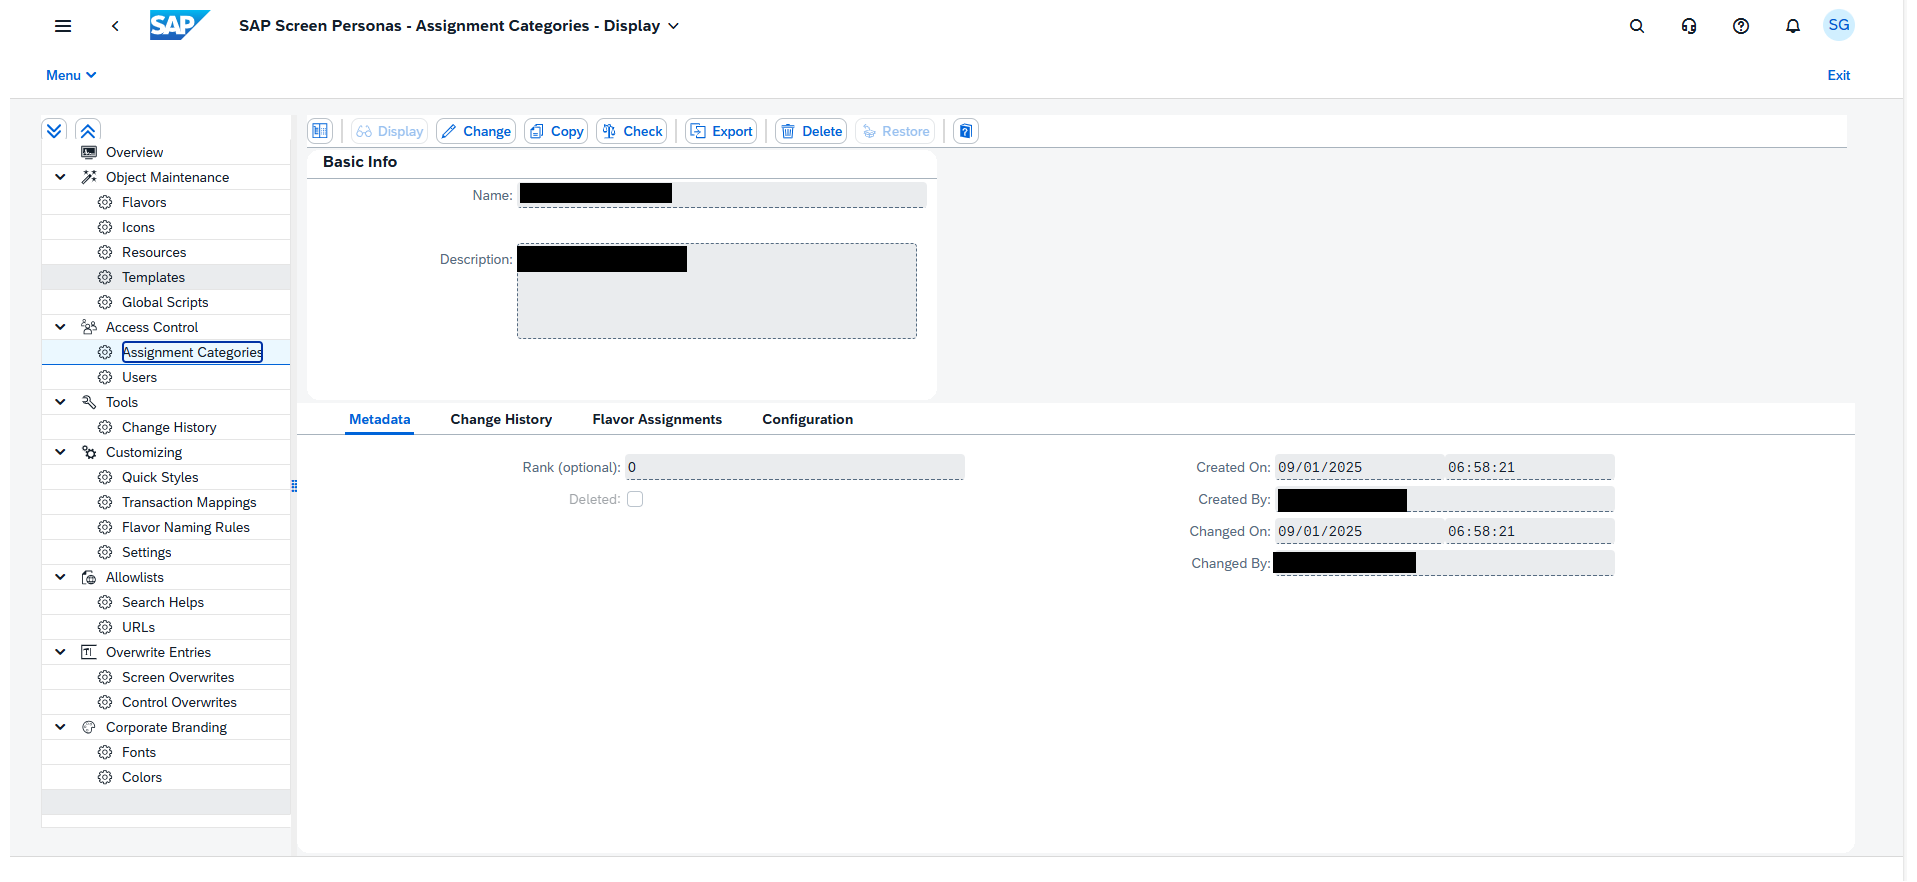The width and height of the screenshot is (1917, 882).
Task: Select Transaction Mappings in the tree
Action: tap(189, 502)
